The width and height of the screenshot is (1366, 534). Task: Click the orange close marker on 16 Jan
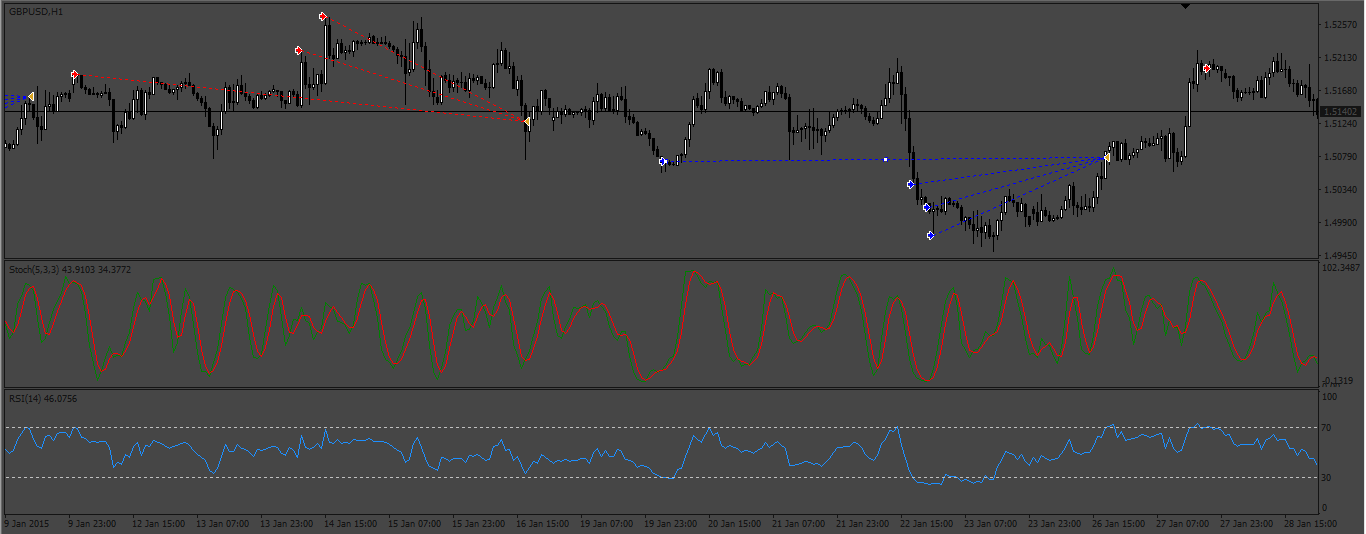pyautogui.click(x=527, y=121)
